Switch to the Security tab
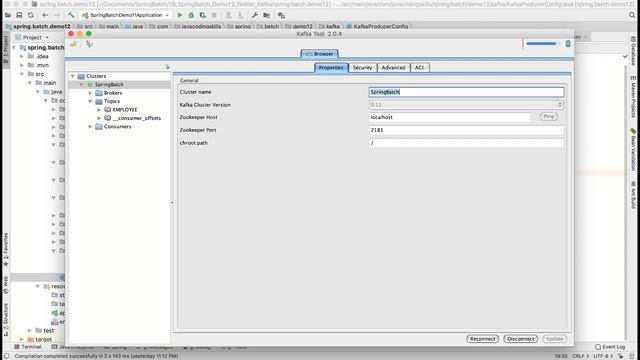Screen dimensions: 640x360 click(362, 68)
